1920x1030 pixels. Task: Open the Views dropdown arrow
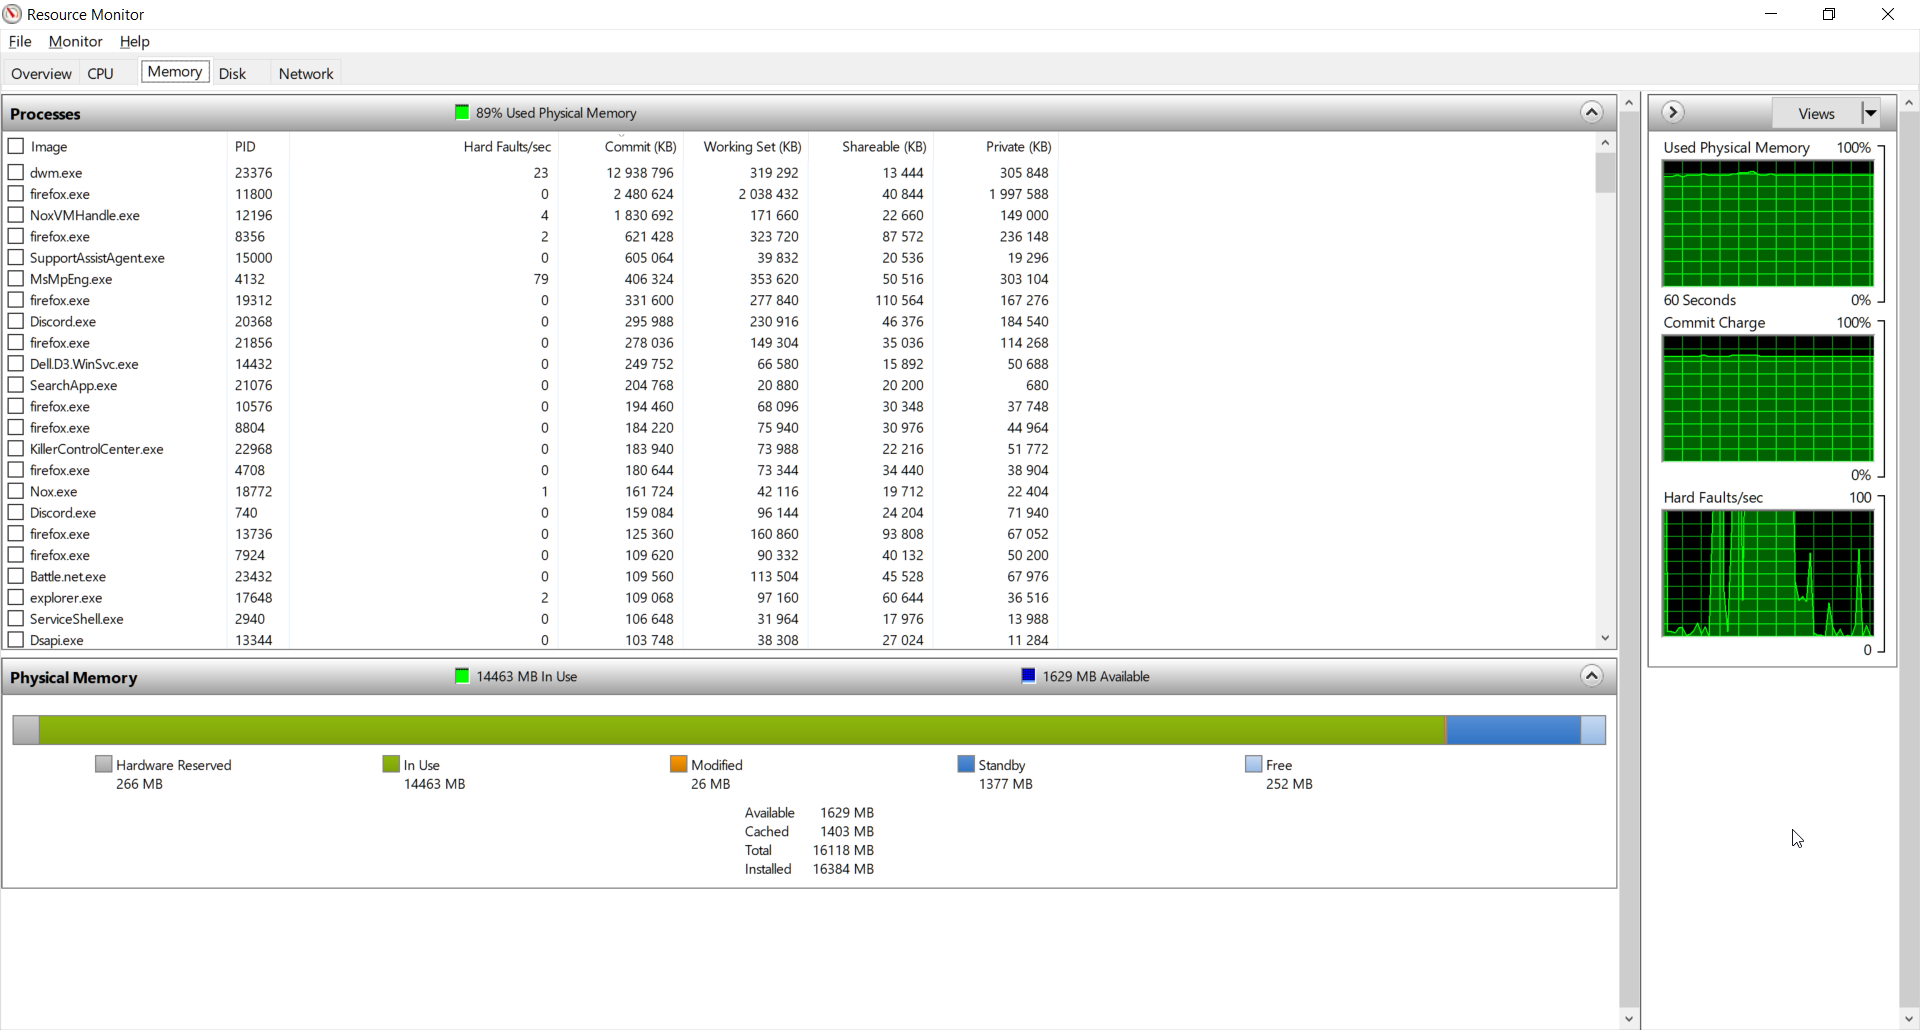click(x=1870, y=113)
